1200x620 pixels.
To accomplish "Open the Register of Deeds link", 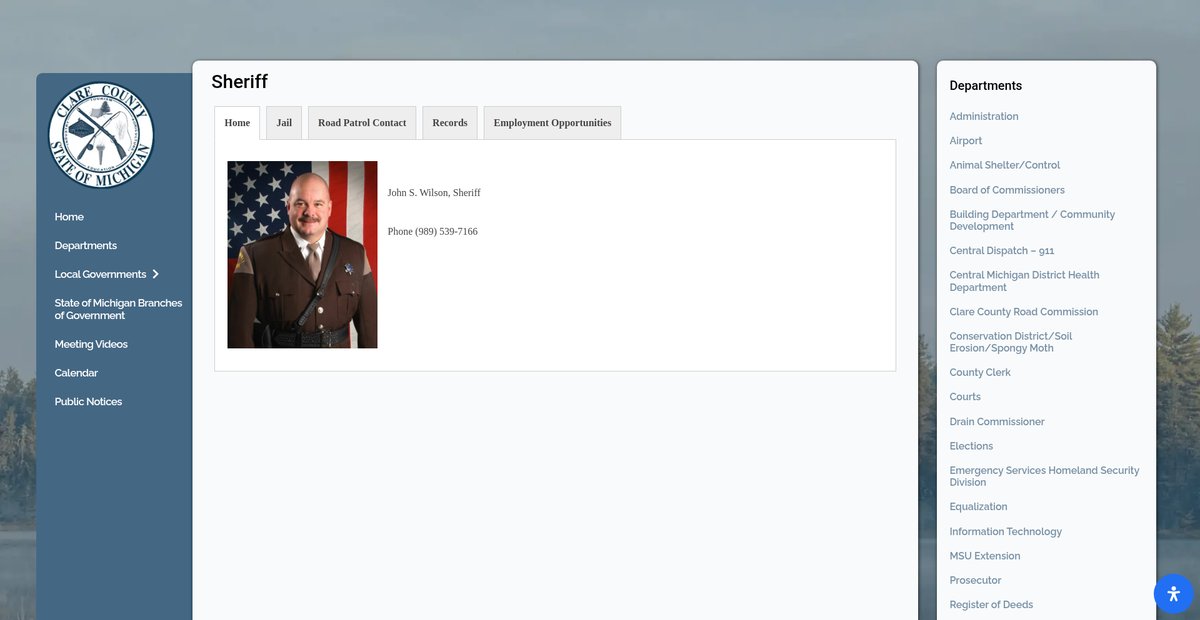I will coord(991,605).
